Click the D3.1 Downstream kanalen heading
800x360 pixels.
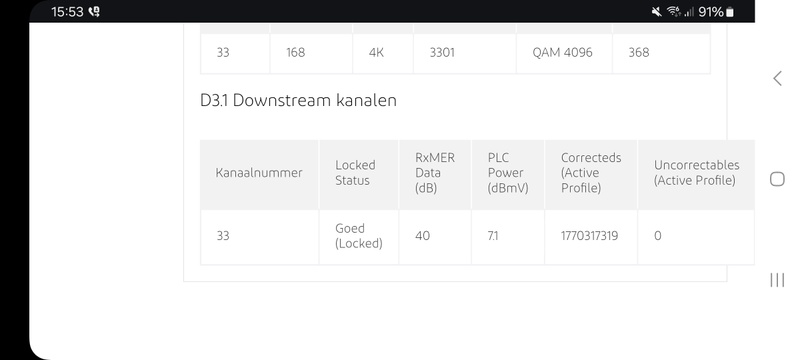click(x=298, y=100)
